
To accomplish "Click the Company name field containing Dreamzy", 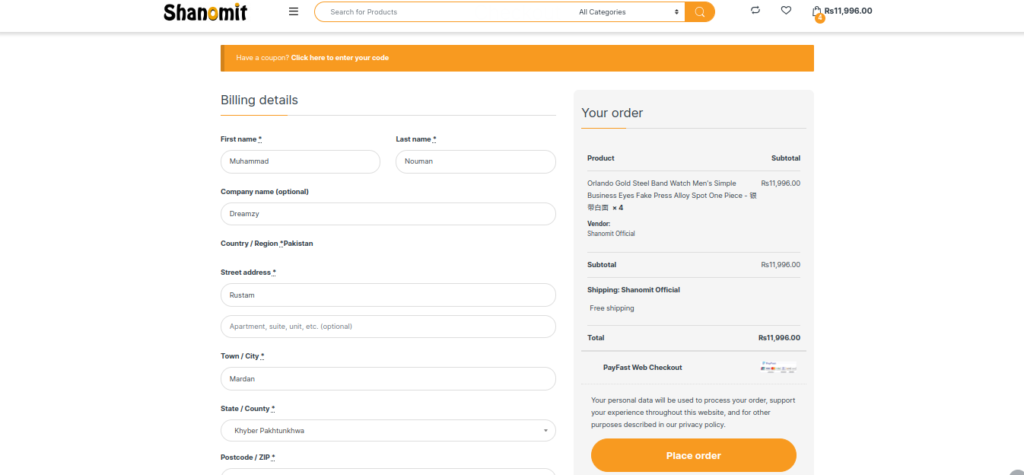I will pos(388,214).
